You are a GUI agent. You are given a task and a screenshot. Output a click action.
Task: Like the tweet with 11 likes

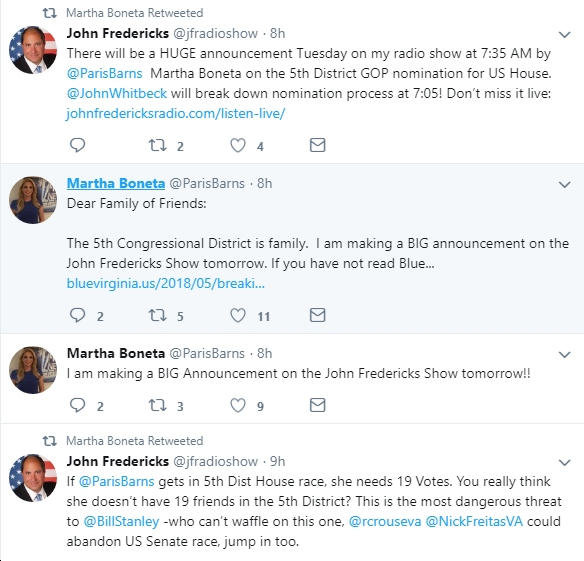pyautogui.click(x=238, y=315)
